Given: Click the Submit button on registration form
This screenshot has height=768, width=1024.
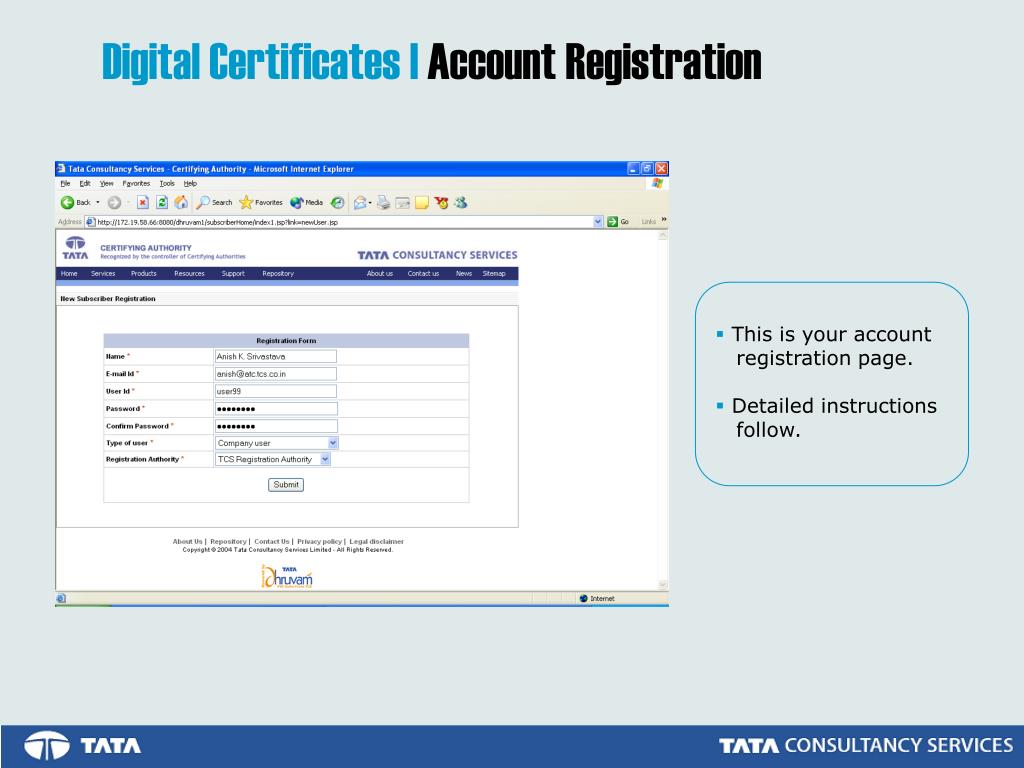Looking at the screenshot, I should click(286, 485).
